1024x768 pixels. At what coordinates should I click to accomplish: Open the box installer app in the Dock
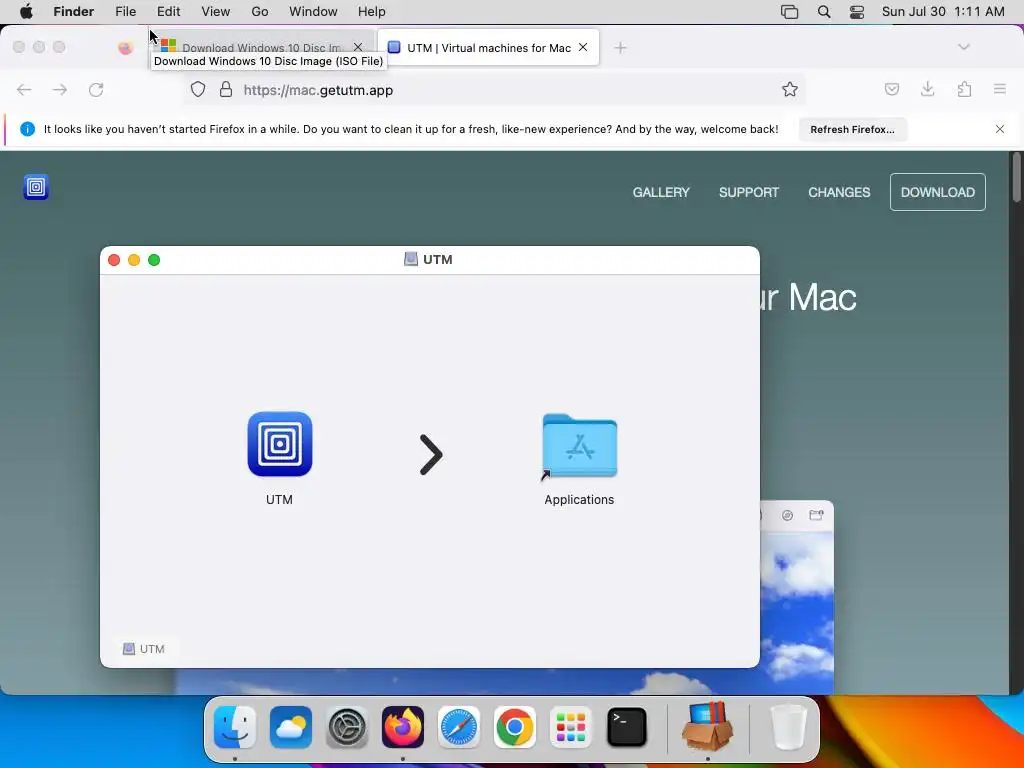click(x=708, y=726)
